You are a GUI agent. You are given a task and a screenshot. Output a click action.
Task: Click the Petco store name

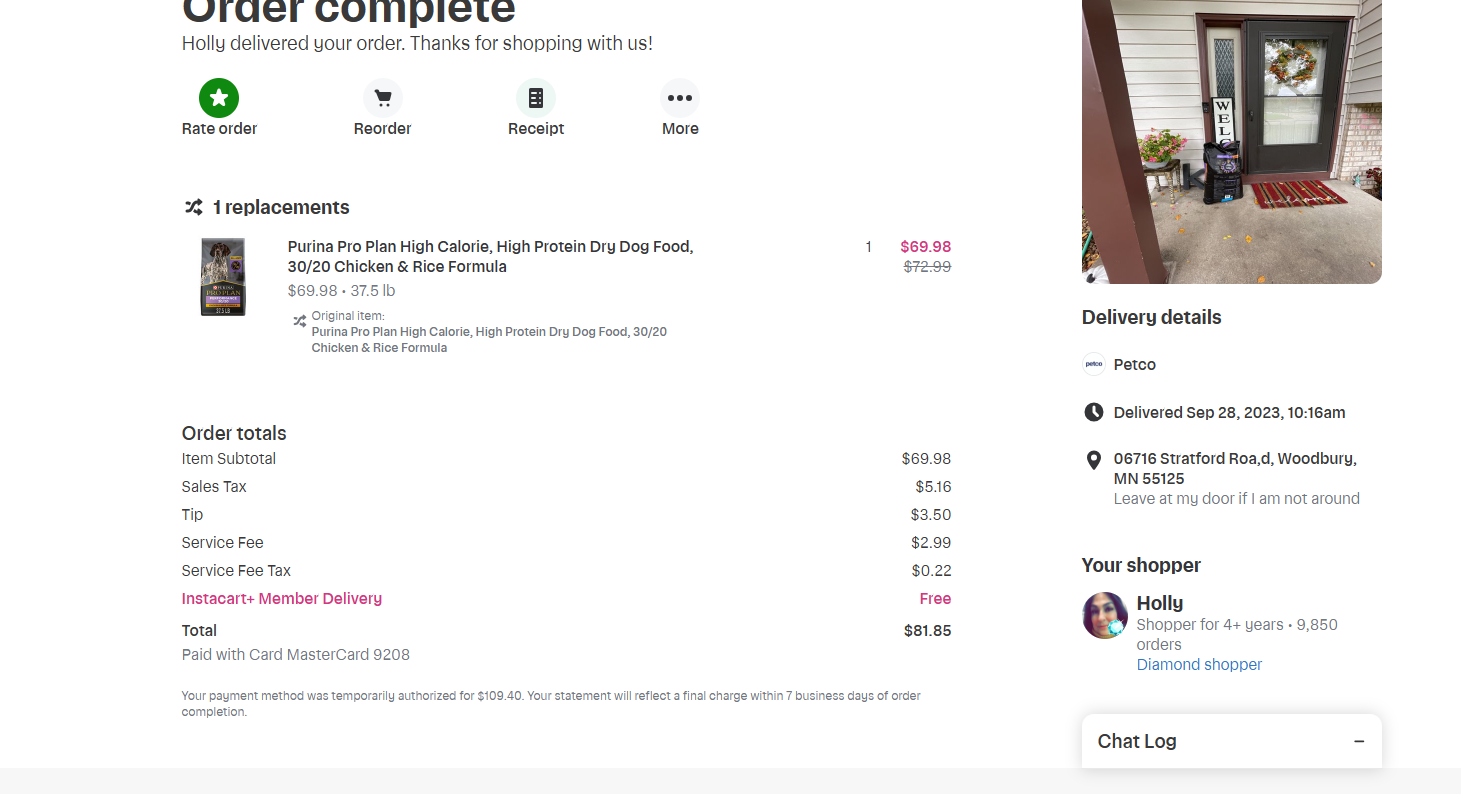point(1134,364)
